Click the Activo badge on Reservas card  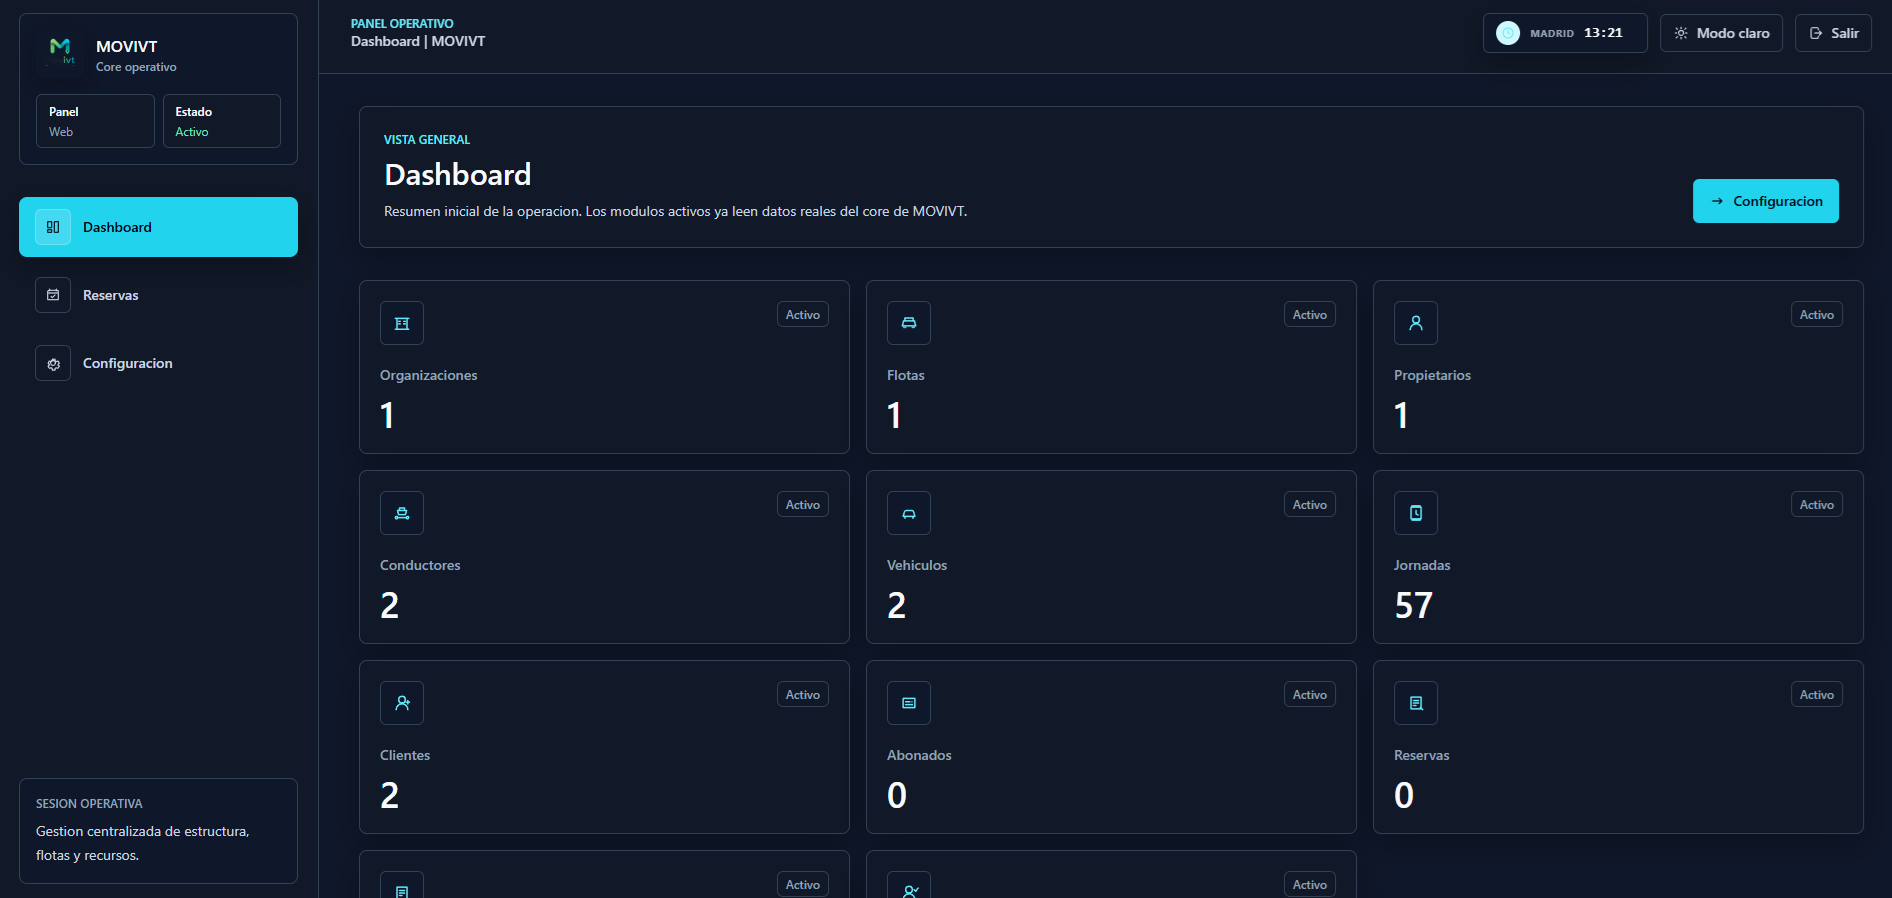tap(1817, 695)
